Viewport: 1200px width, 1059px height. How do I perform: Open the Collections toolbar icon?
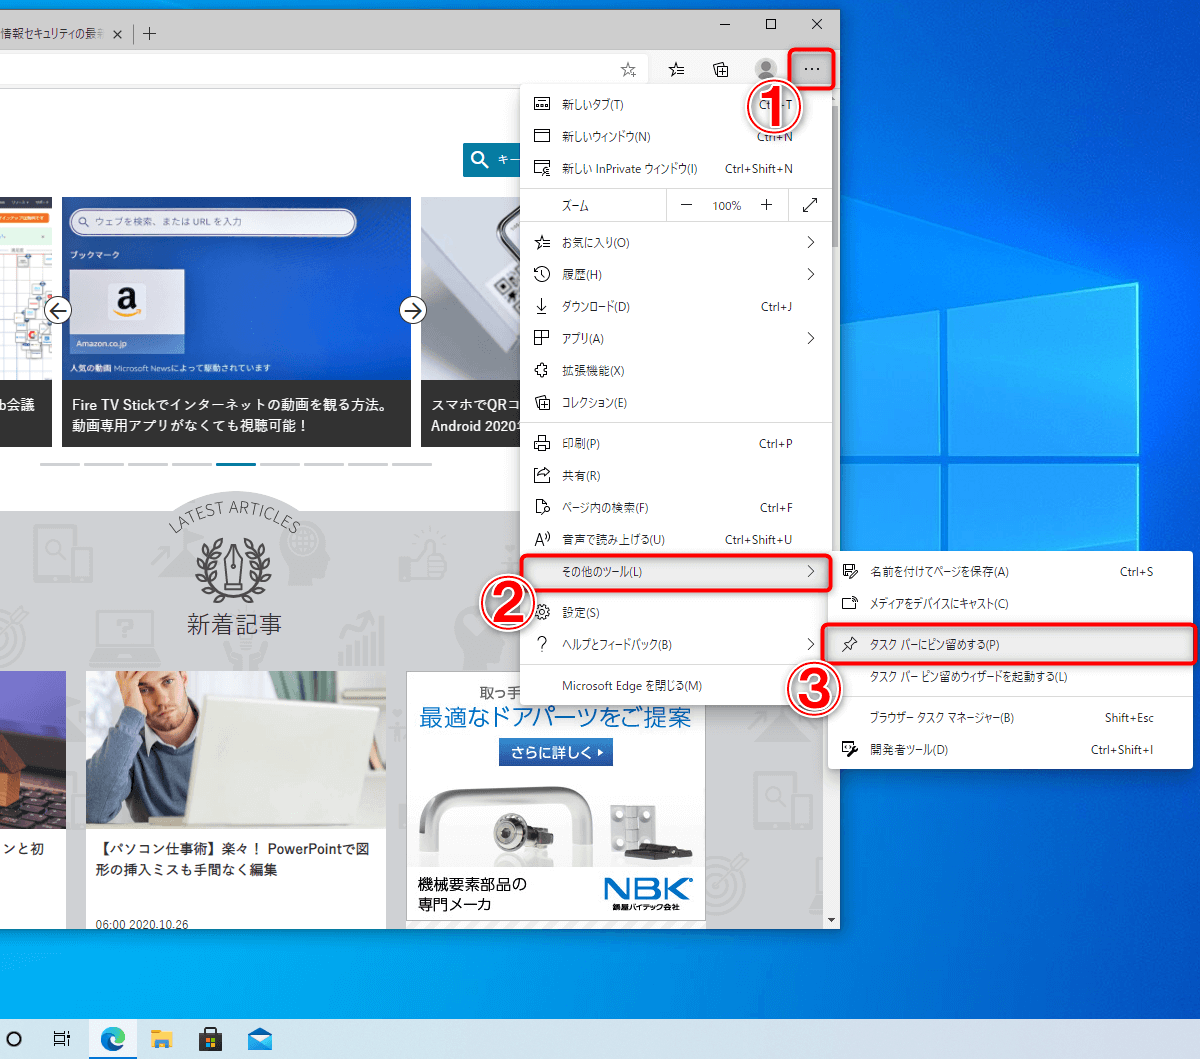coord(721,69)
